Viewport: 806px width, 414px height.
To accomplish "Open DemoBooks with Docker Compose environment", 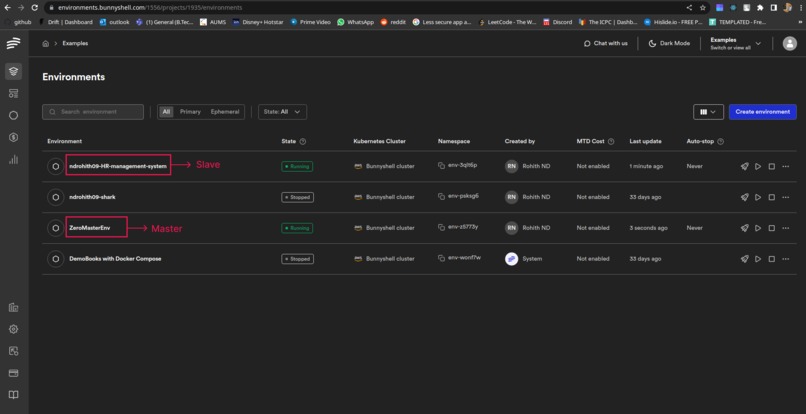I will pos(115,259).
